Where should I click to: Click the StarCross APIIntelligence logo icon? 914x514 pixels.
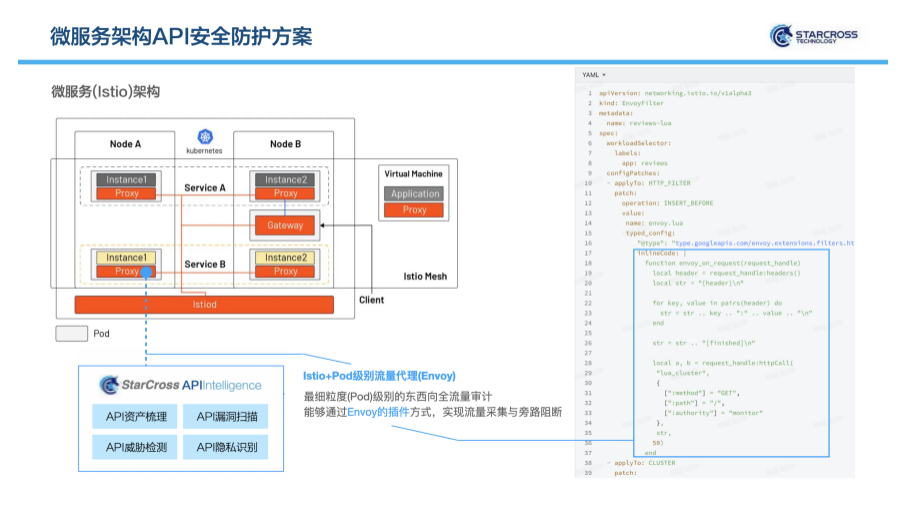pyautogui.click(x=109, y=385)
